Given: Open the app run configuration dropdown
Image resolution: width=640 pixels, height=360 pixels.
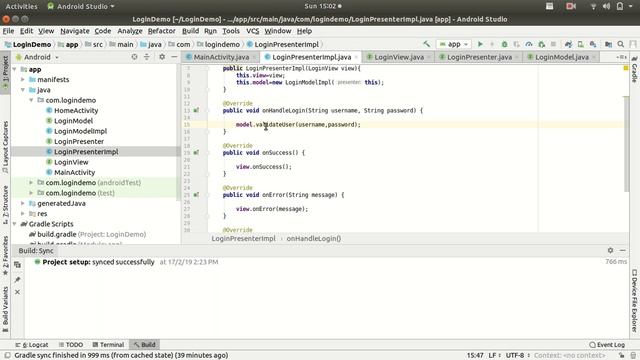Looking at the screenshot, I should [x=454, y=44].
